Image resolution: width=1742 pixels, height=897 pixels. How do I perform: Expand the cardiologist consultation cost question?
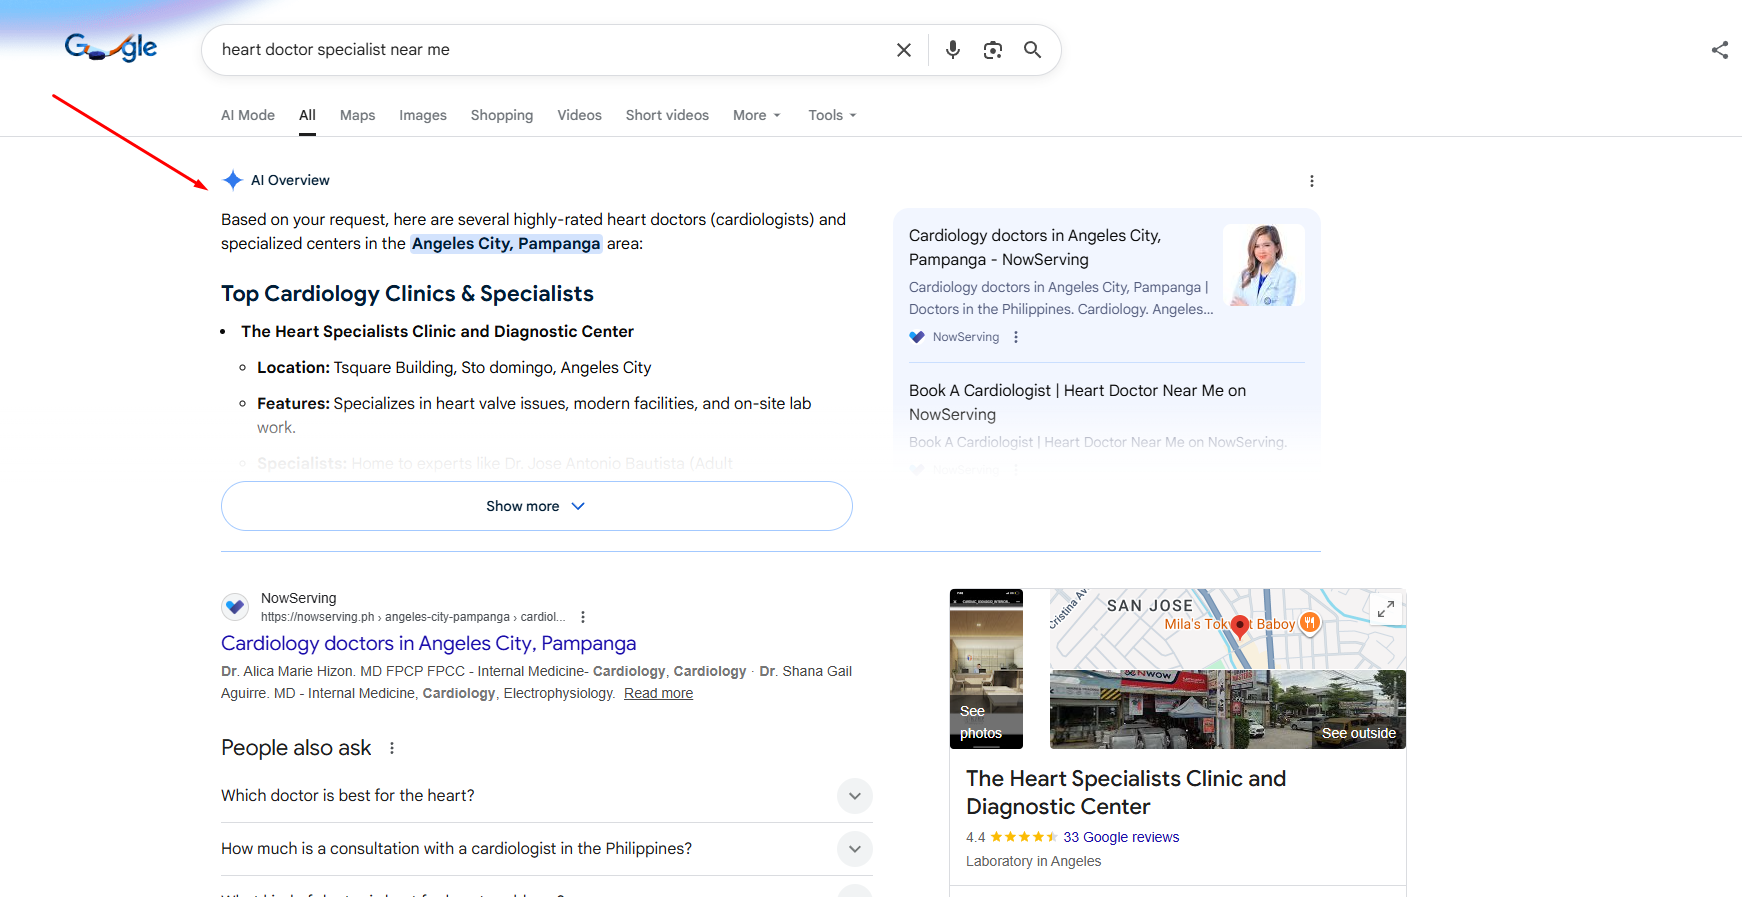854,849
